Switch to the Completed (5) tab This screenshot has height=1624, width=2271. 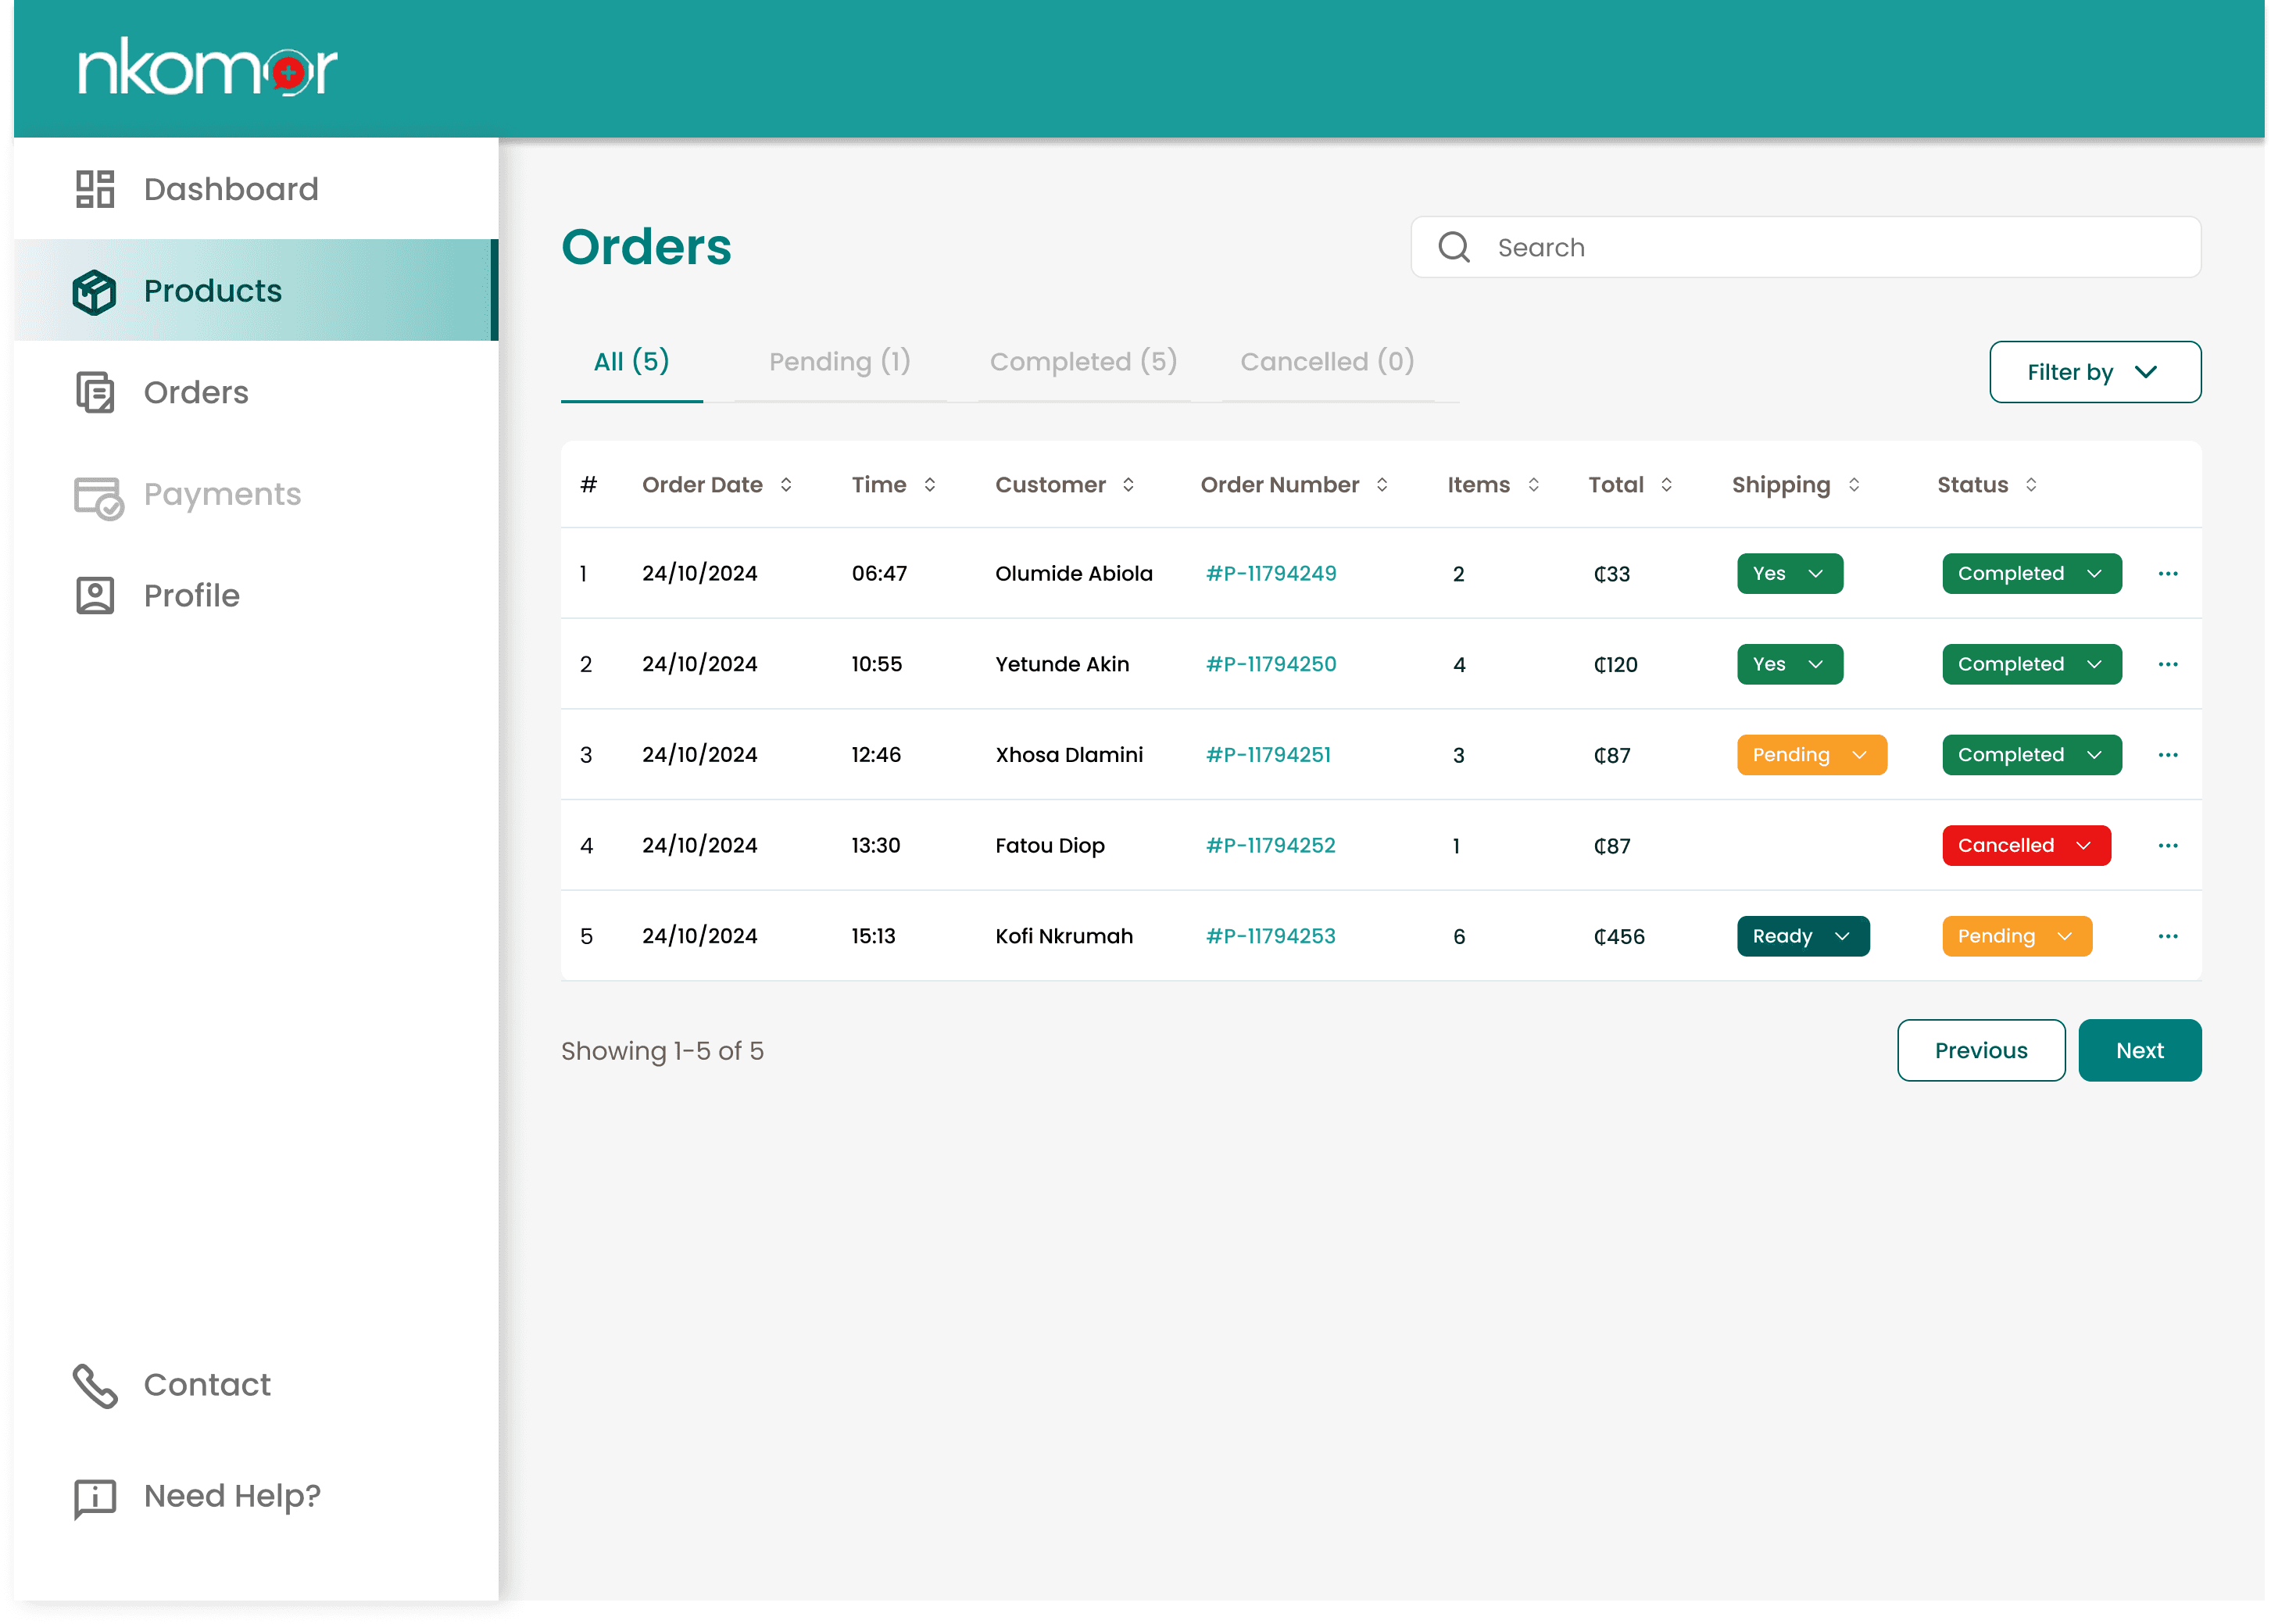click(x=1083, y=362)
